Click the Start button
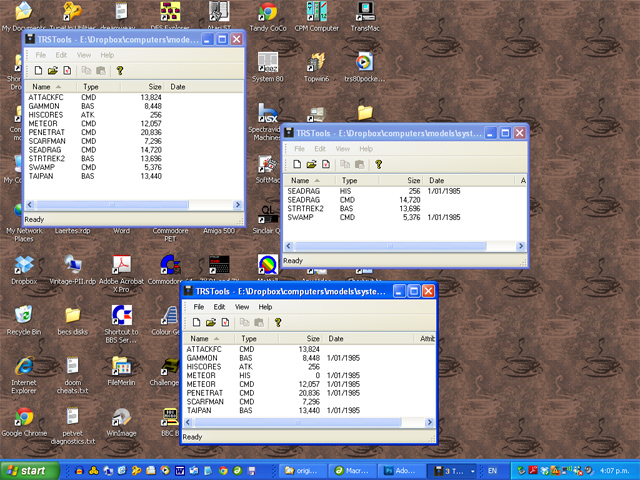640x480 pixels. click(30, 471)
